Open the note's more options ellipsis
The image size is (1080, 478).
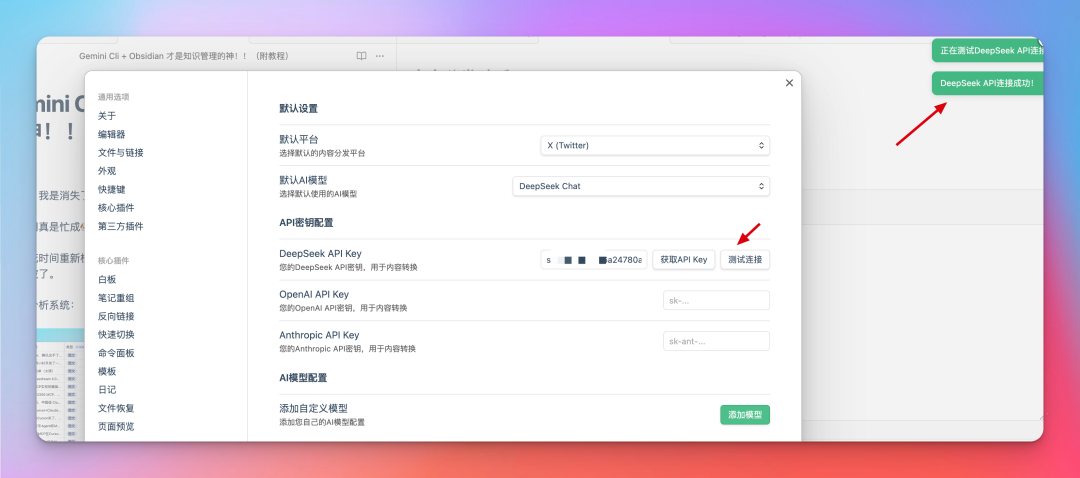click(380, 56)
